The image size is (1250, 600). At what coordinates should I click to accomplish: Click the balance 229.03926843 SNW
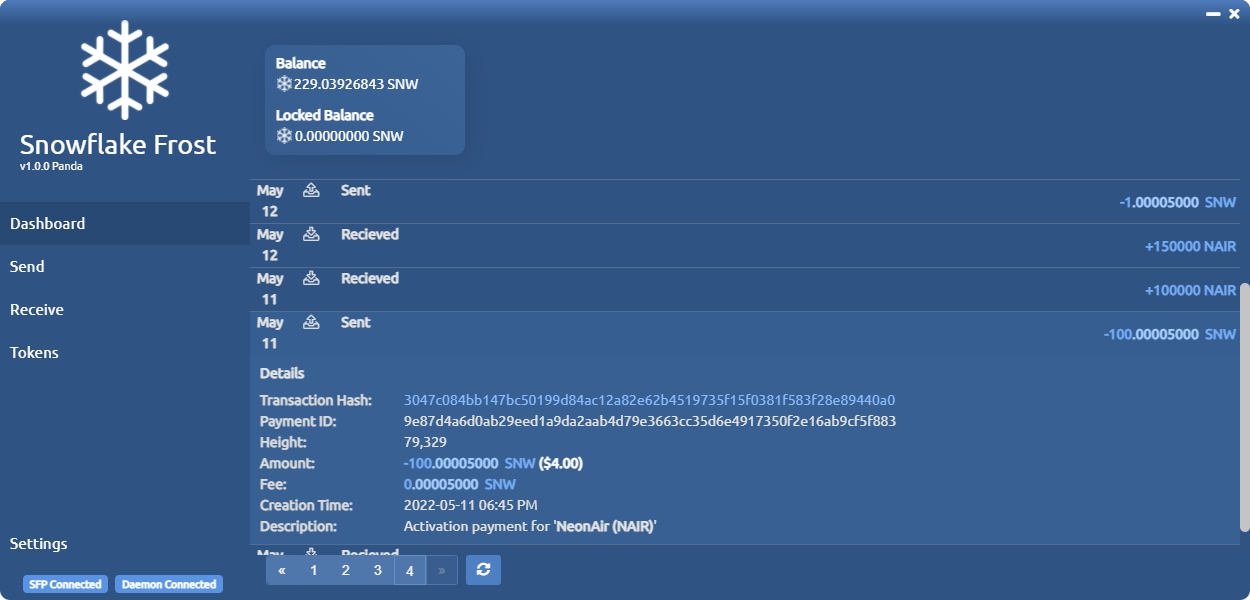pos(356,84)
